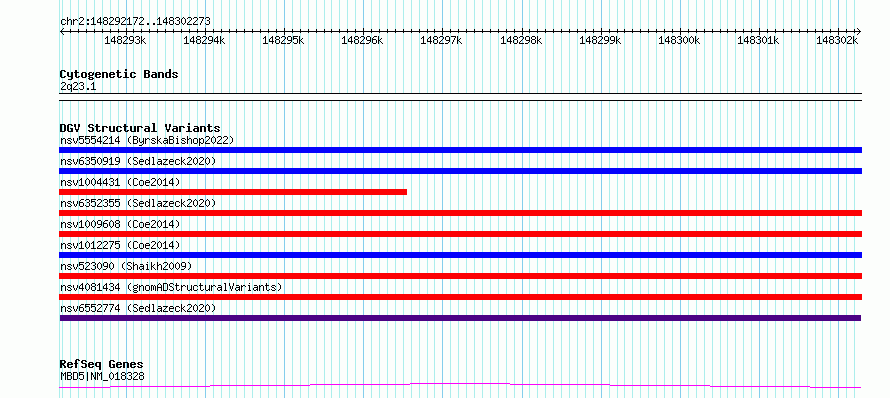Viewport: 890px width, 398px height.
Task: Open variant nsv6552774 (Sedlazeck2020) label
Action: coord(138,308)
